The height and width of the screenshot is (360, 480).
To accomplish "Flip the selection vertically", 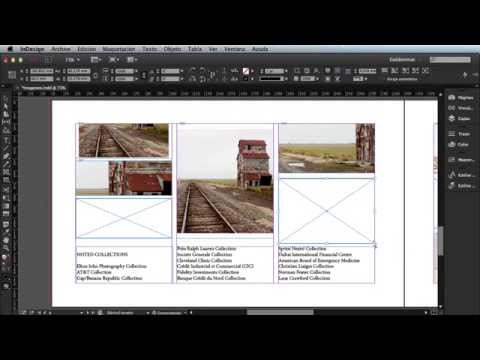I will (202, 79).
